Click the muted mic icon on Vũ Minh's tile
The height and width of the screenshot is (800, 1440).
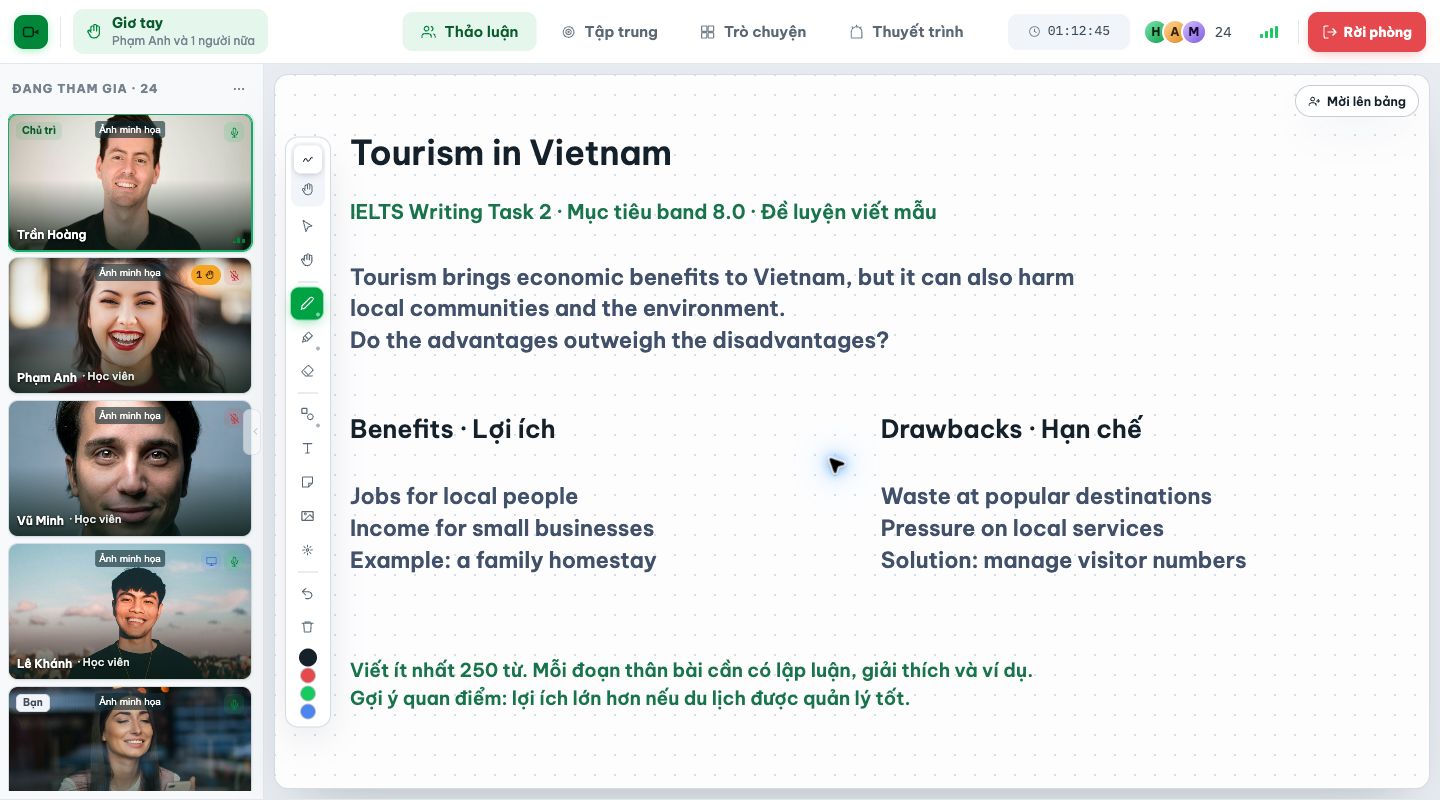pos(234,418)
